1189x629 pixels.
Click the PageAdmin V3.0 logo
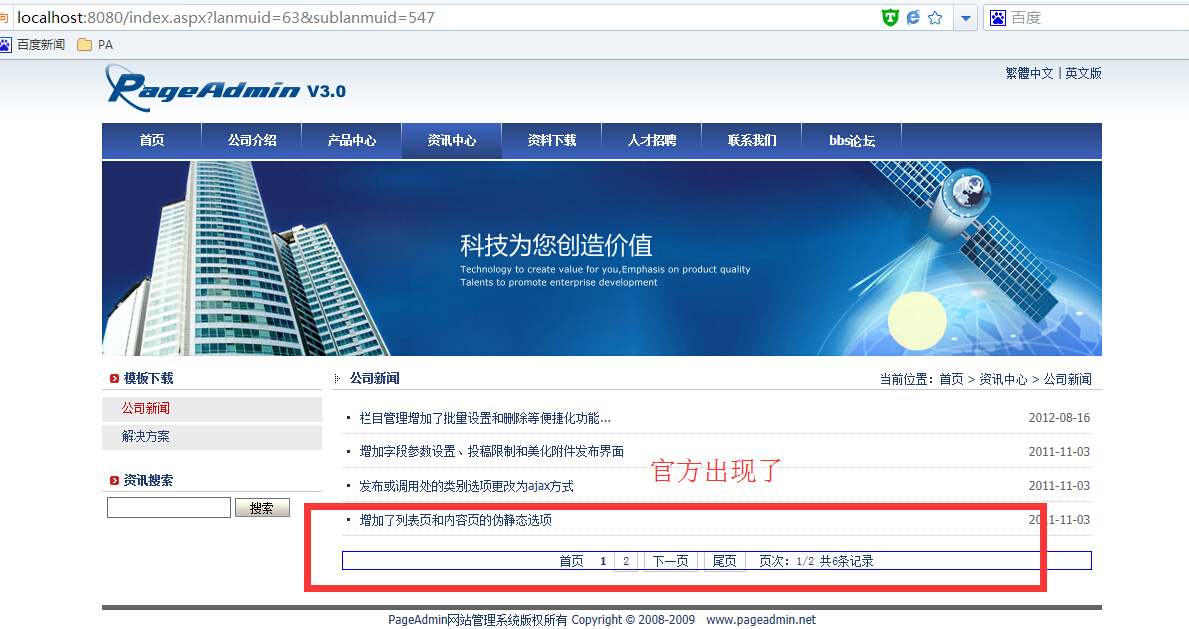pyautogui.click(x=226, y=89)
